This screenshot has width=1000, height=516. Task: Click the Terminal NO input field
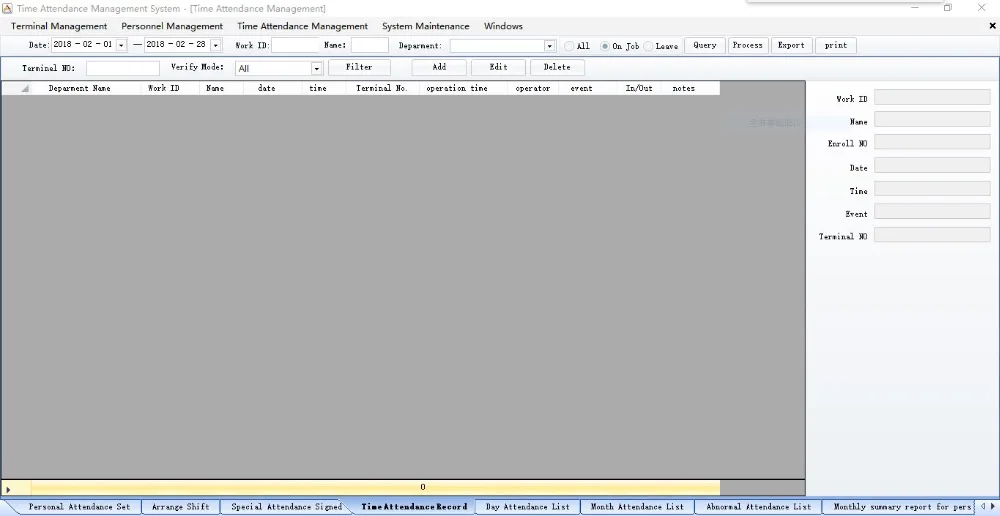click(122, 68)
